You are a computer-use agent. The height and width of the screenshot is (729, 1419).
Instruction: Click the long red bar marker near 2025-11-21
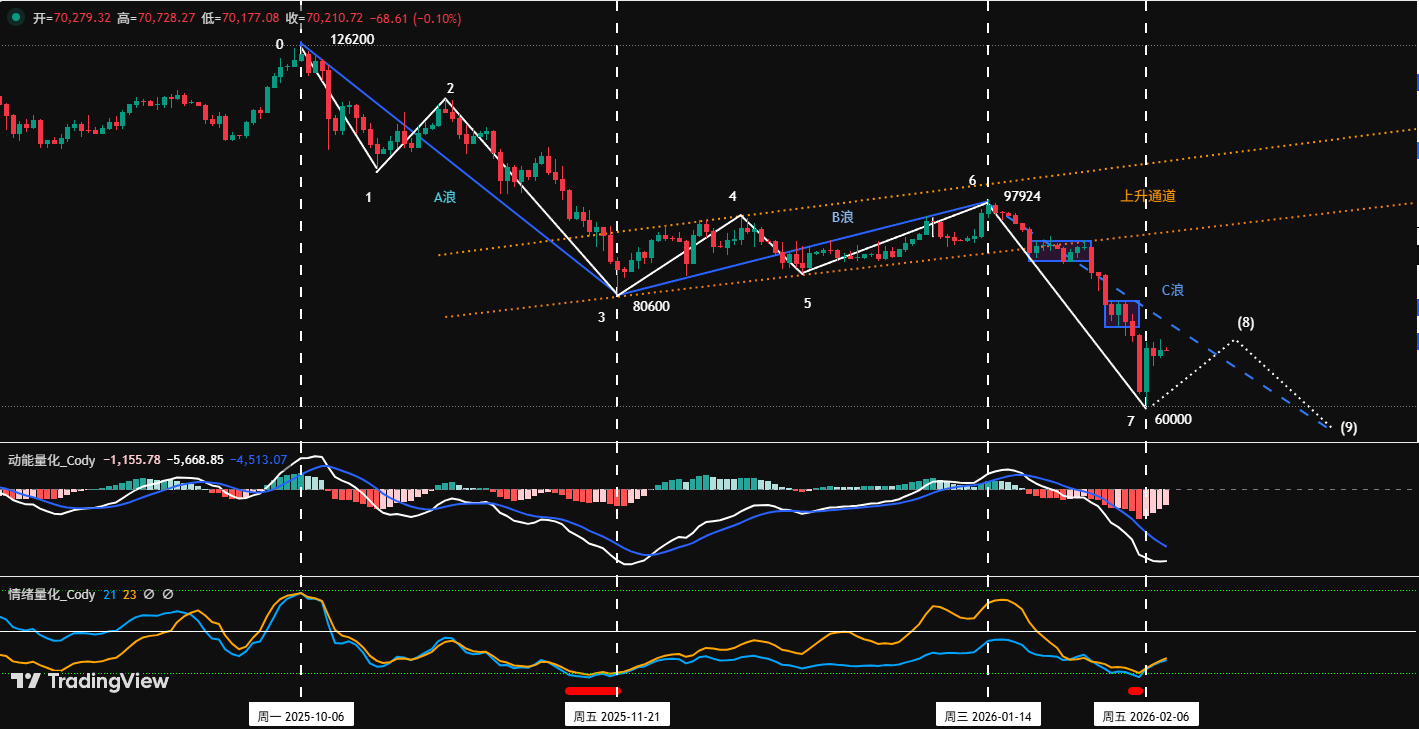pyautogui.click(x=592, y=690)
